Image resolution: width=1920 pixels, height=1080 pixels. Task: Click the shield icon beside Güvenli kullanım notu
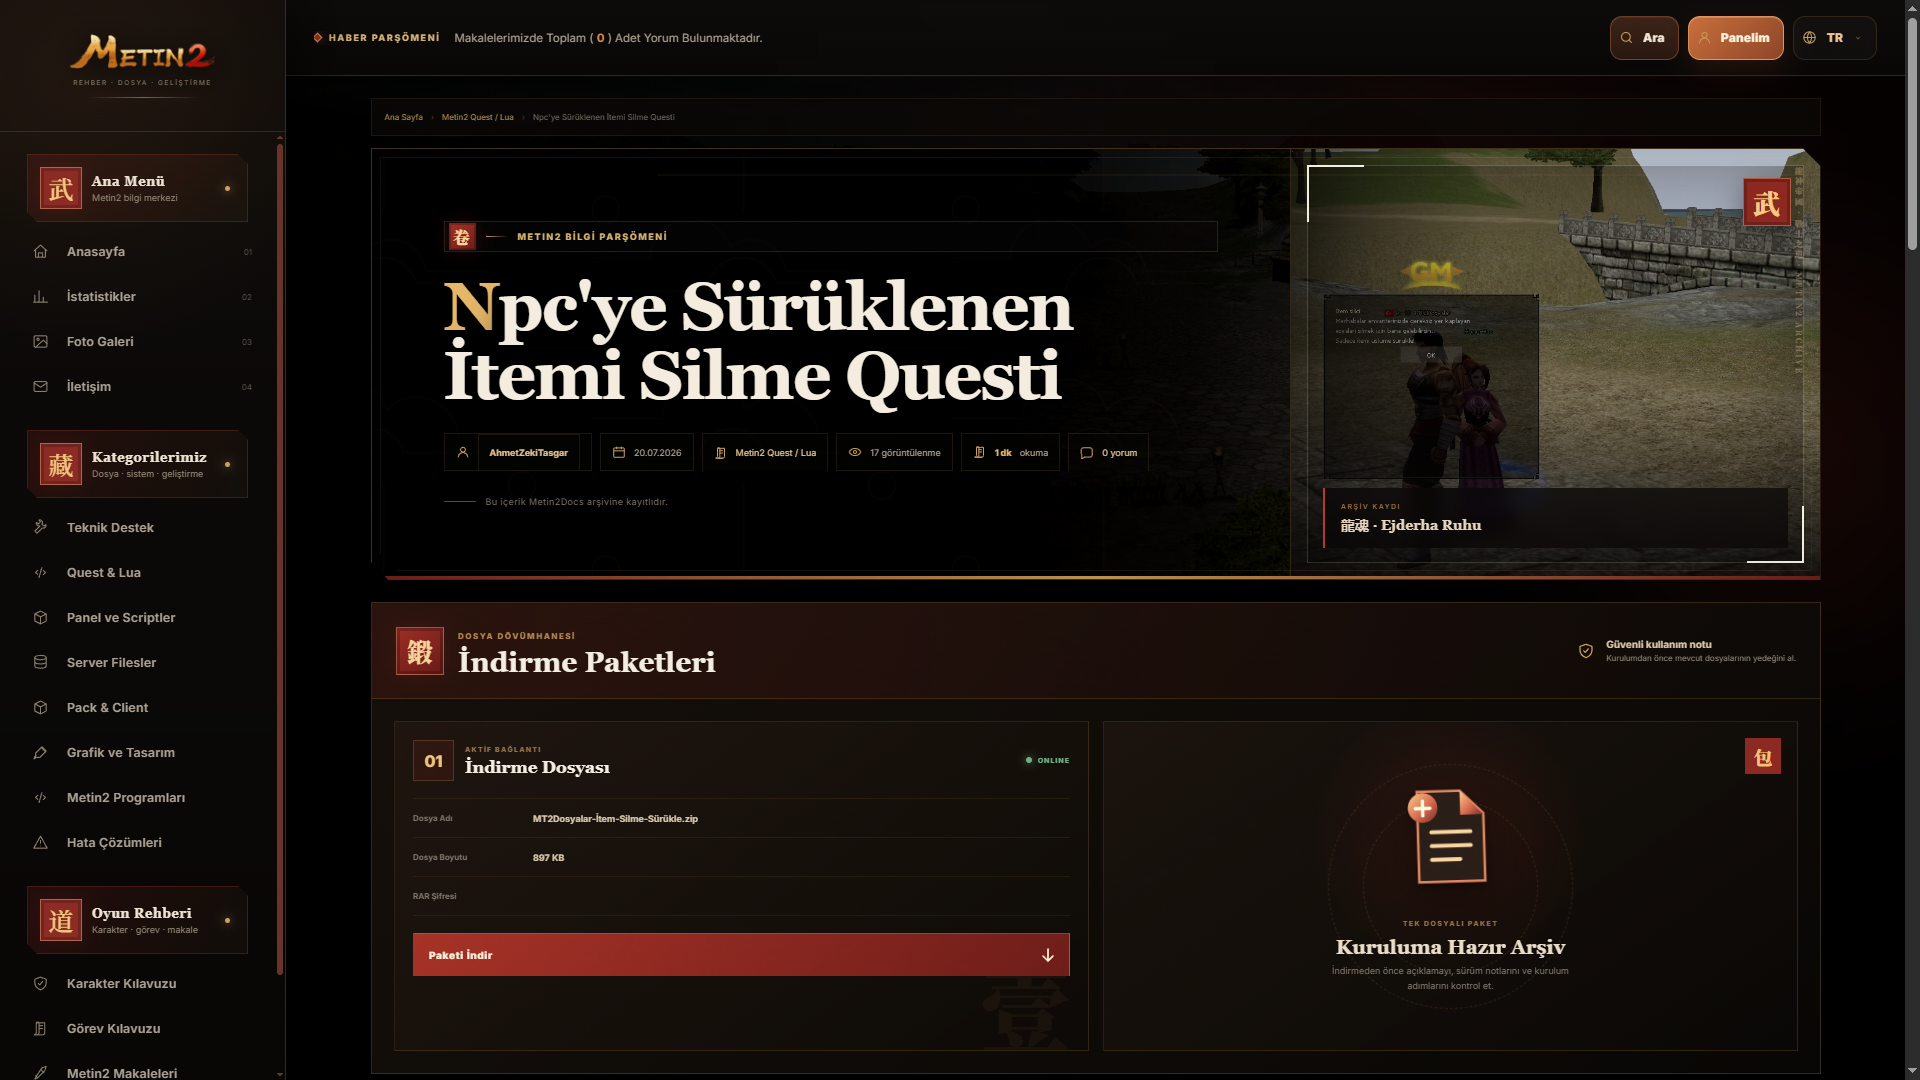(x=1586, y=651)
